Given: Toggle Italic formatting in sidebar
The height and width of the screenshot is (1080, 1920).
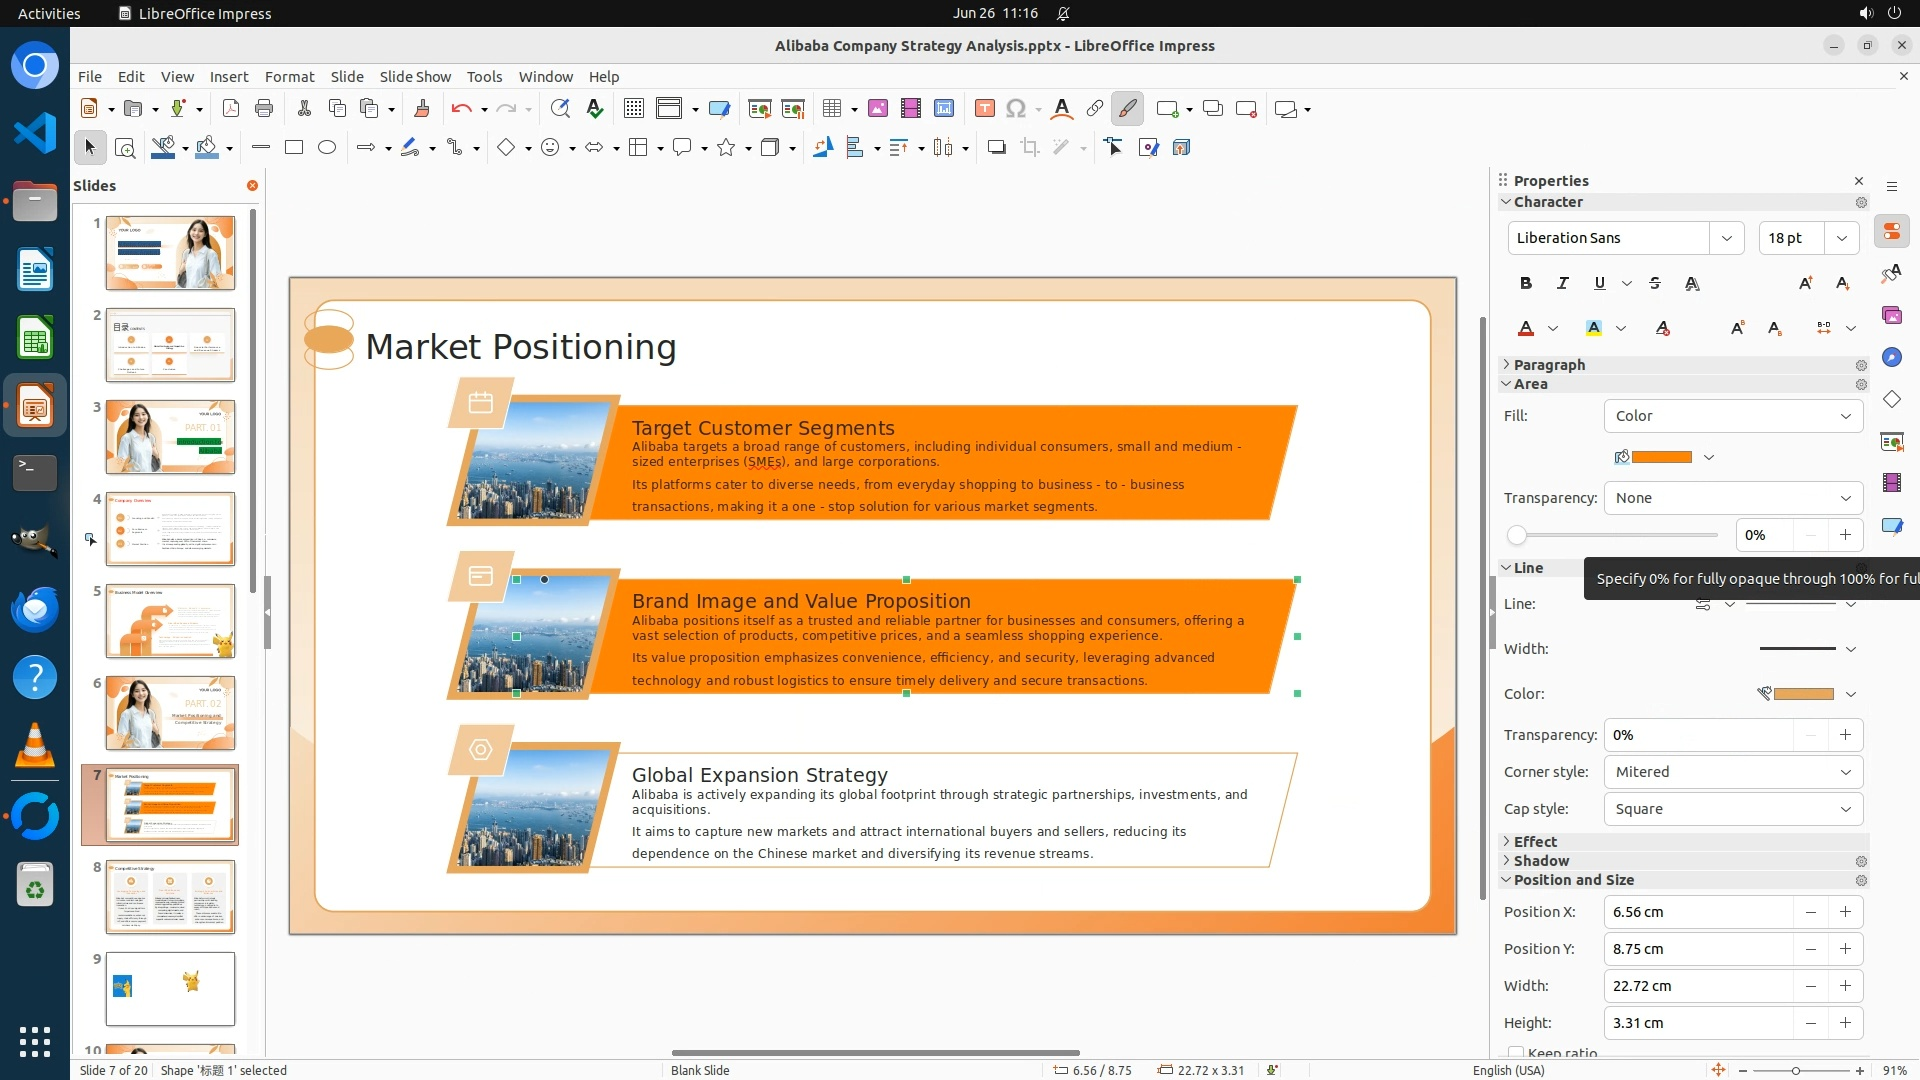Looking at the screenshot, I should tap(1562, 283).
